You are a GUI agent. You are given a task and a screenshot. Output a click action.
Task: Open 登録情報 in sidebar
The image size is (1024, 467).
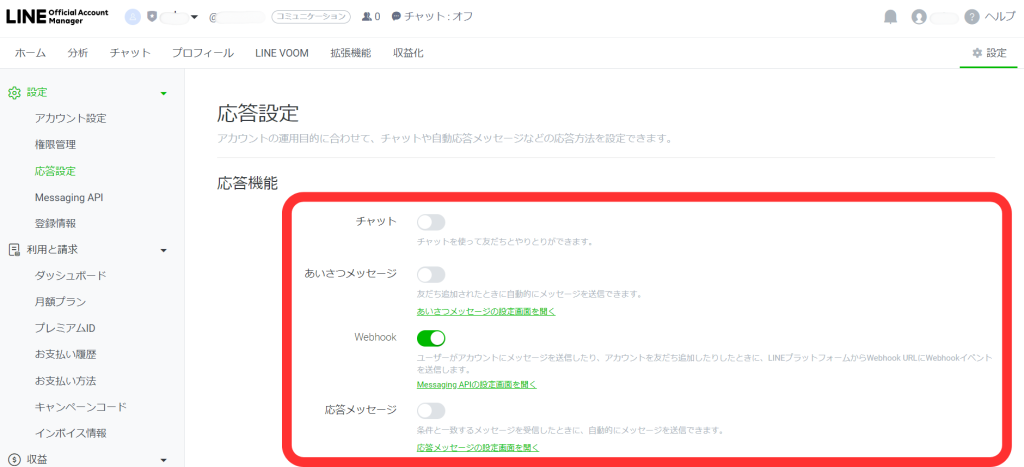click(x=56, y=223)
